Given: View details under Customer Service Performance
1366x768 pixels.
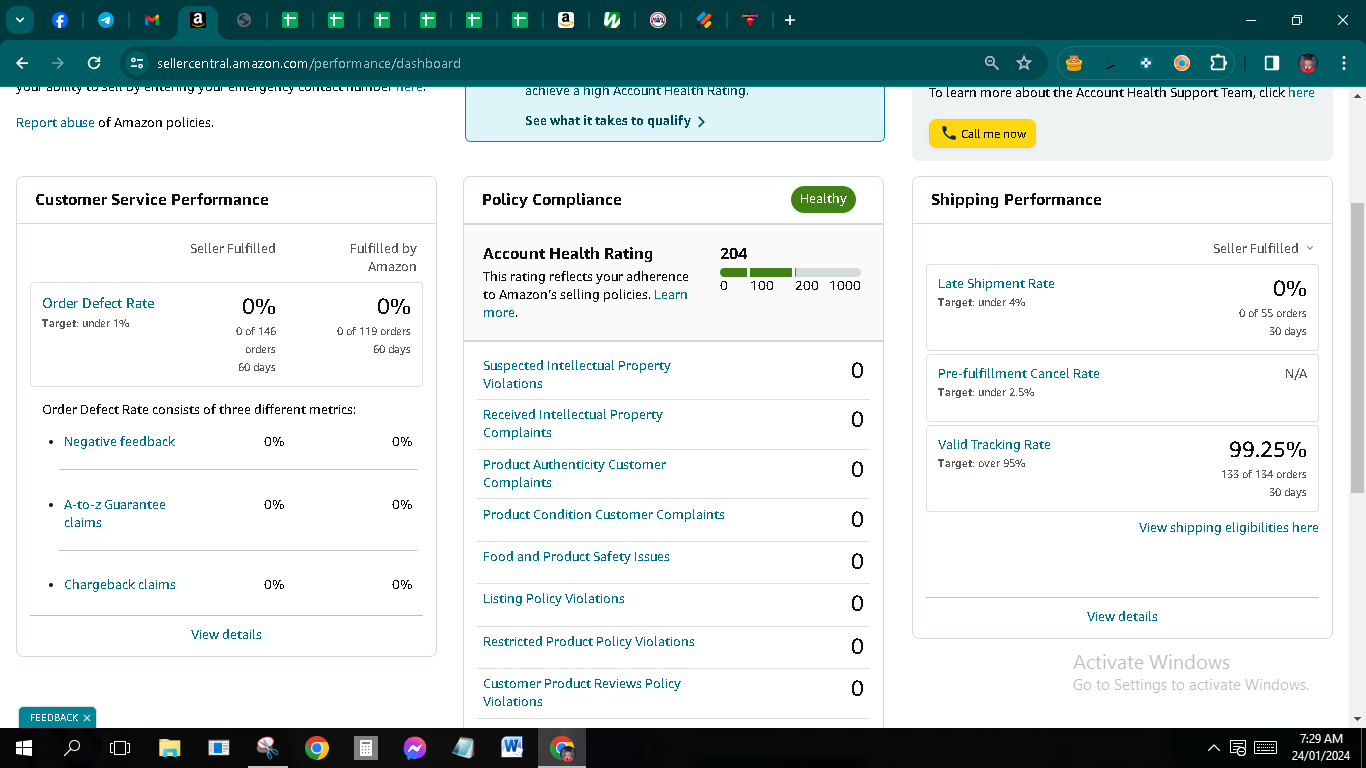Looking at the screenshot, I should point(226,634).
